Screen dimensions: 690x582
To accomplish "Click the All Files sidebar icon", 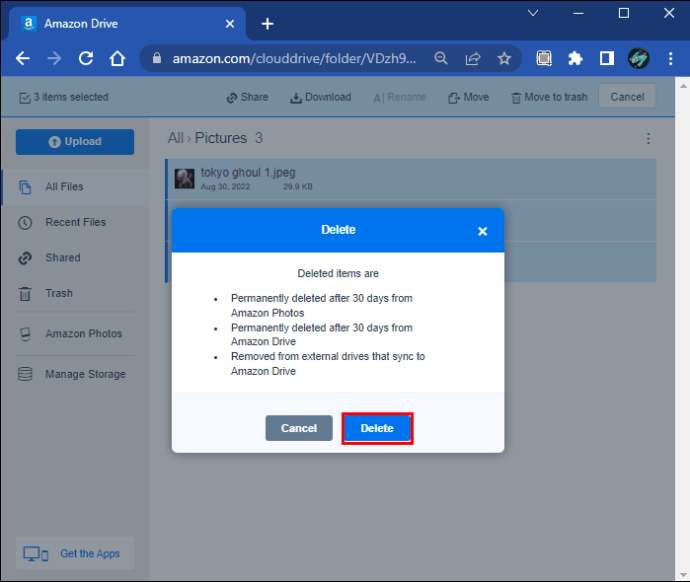I will tap(25, 187).
